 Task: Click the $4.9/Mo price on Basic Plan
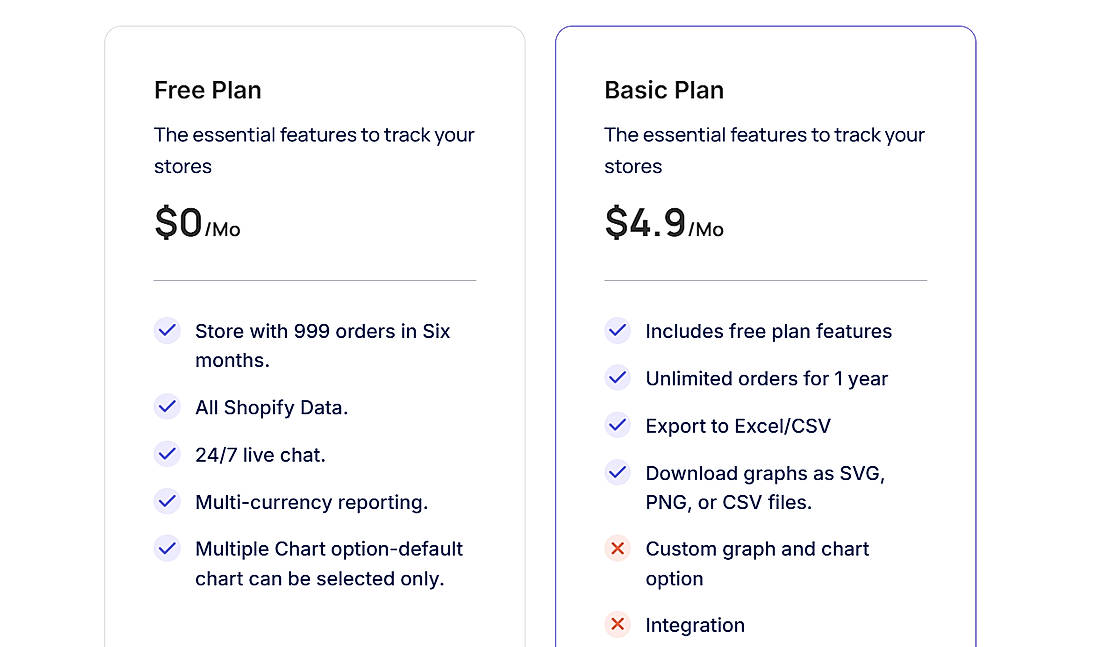664,223
